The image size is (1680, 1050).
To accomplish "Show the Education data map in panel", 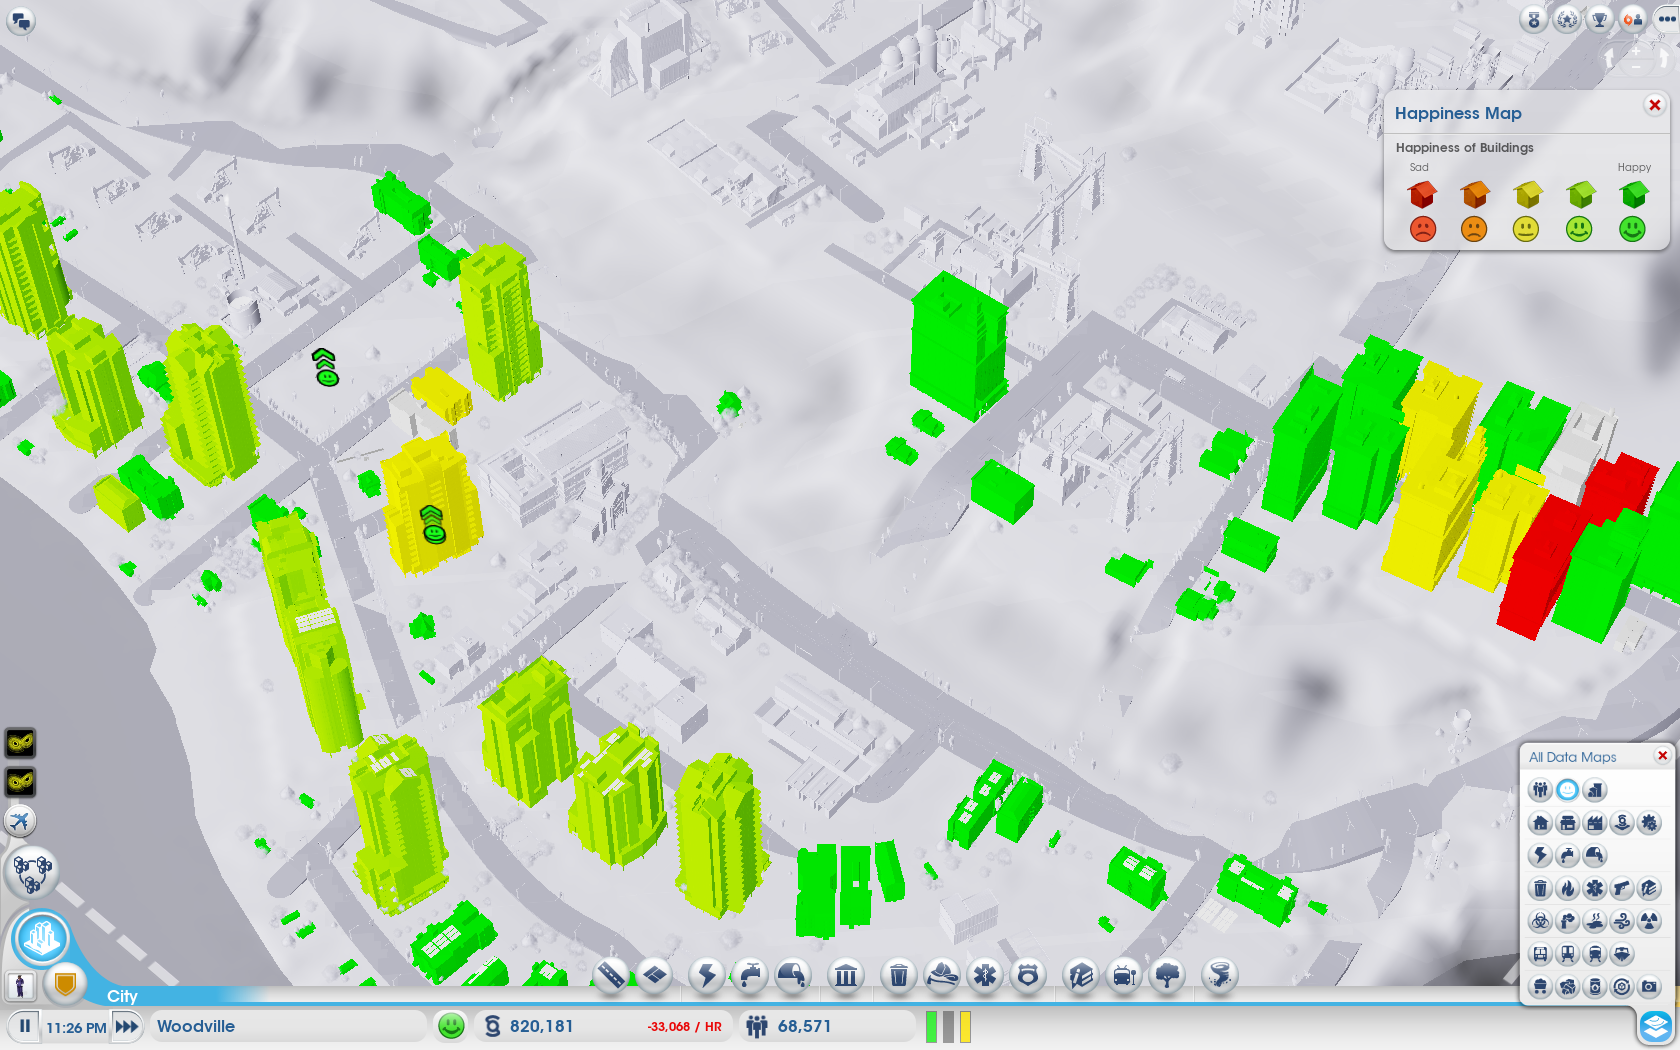I will (1648, 888).
